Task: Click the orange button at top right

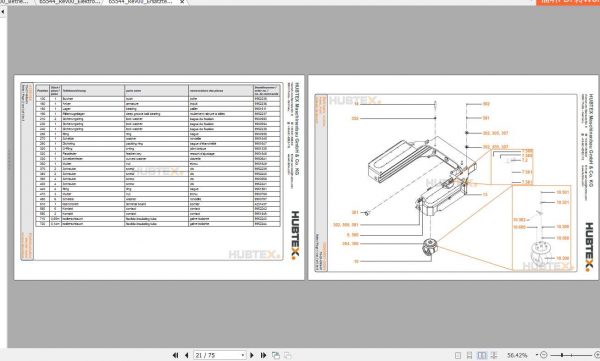Action: [568, 2]
